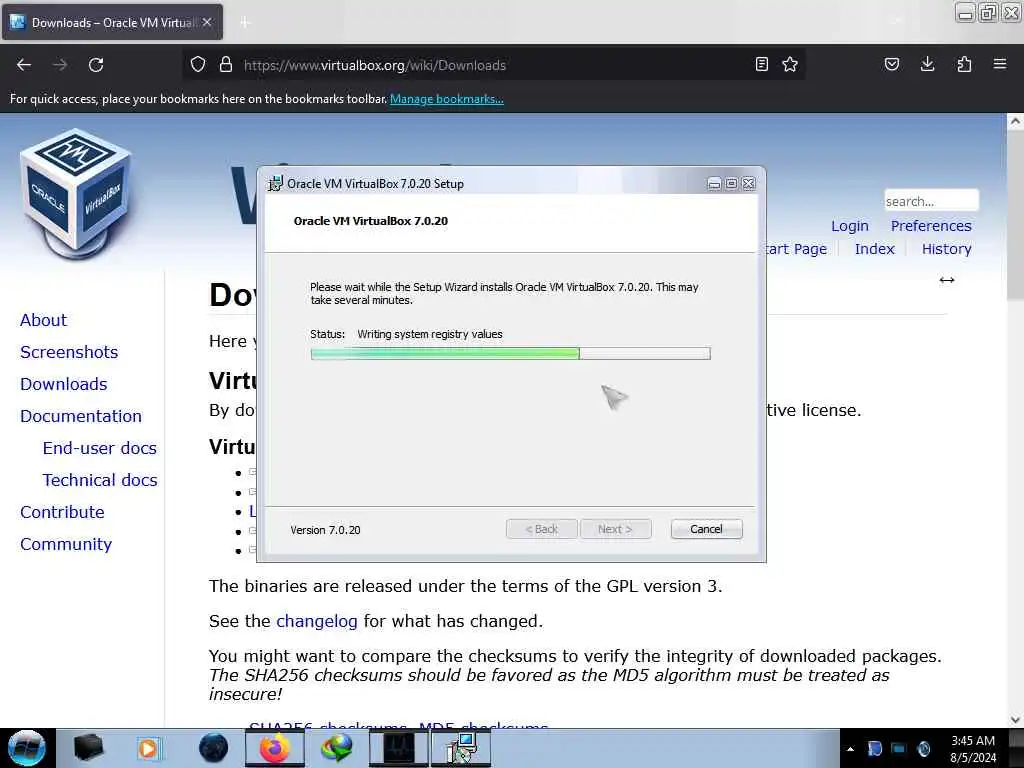Open Community in the sidebar
The width and height of the screenshot is (1024, 768).
pyautogui.click(x=66, y=544)
